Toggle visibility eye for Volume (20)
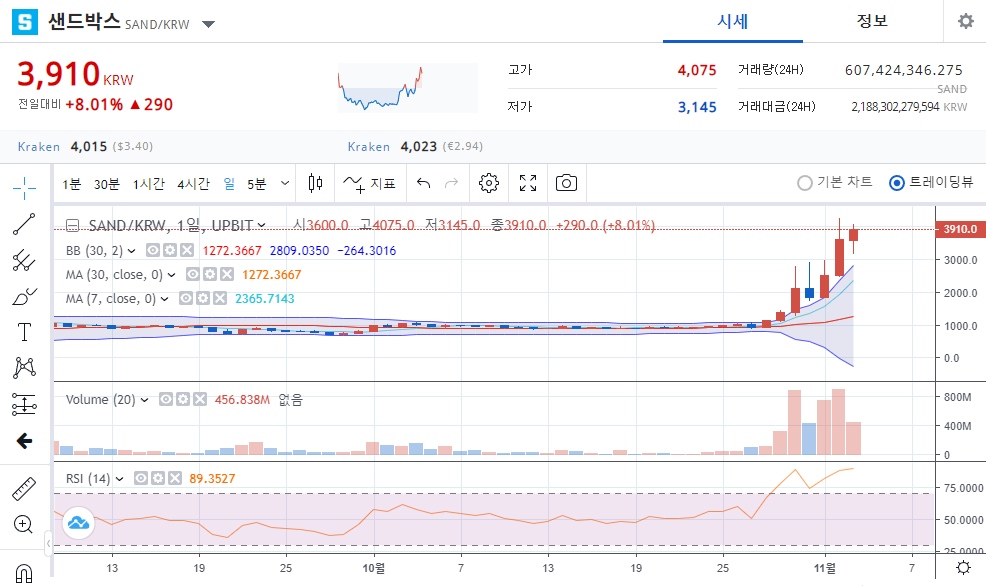Image resolution: width=986 pixels, height=586 pixels. point(165,399)
